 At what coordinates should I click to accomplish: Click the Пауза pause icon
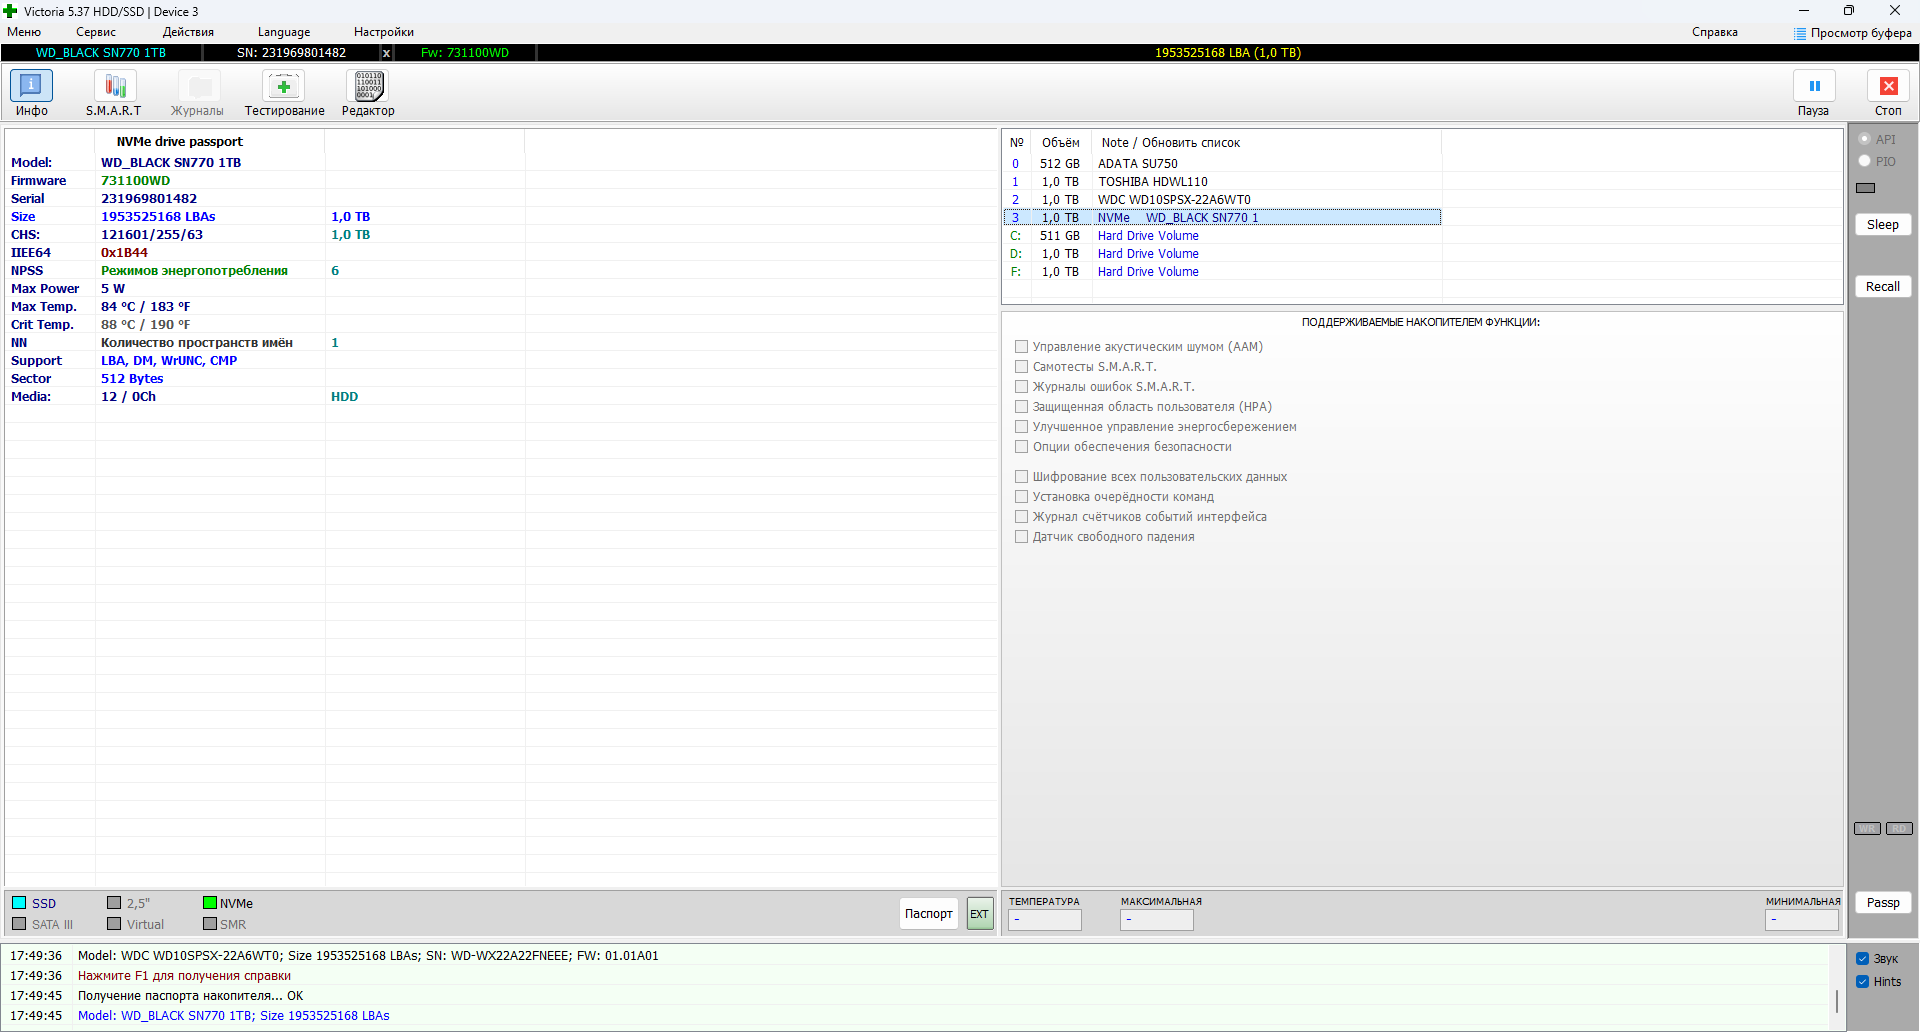(x=1814, y=86)
